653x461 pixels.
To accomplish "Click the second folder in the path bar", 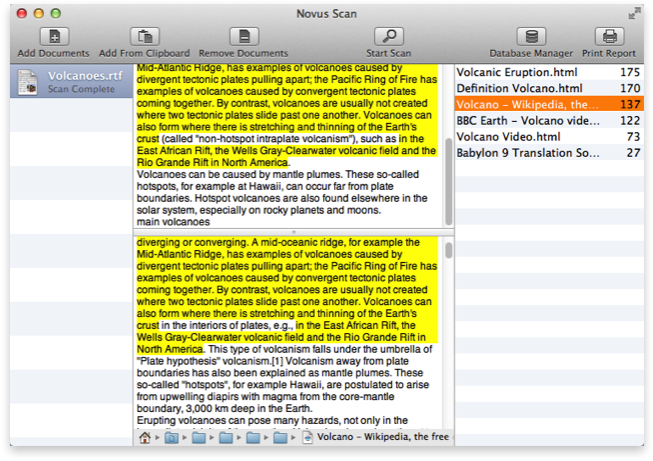I will tap(198, 438).
